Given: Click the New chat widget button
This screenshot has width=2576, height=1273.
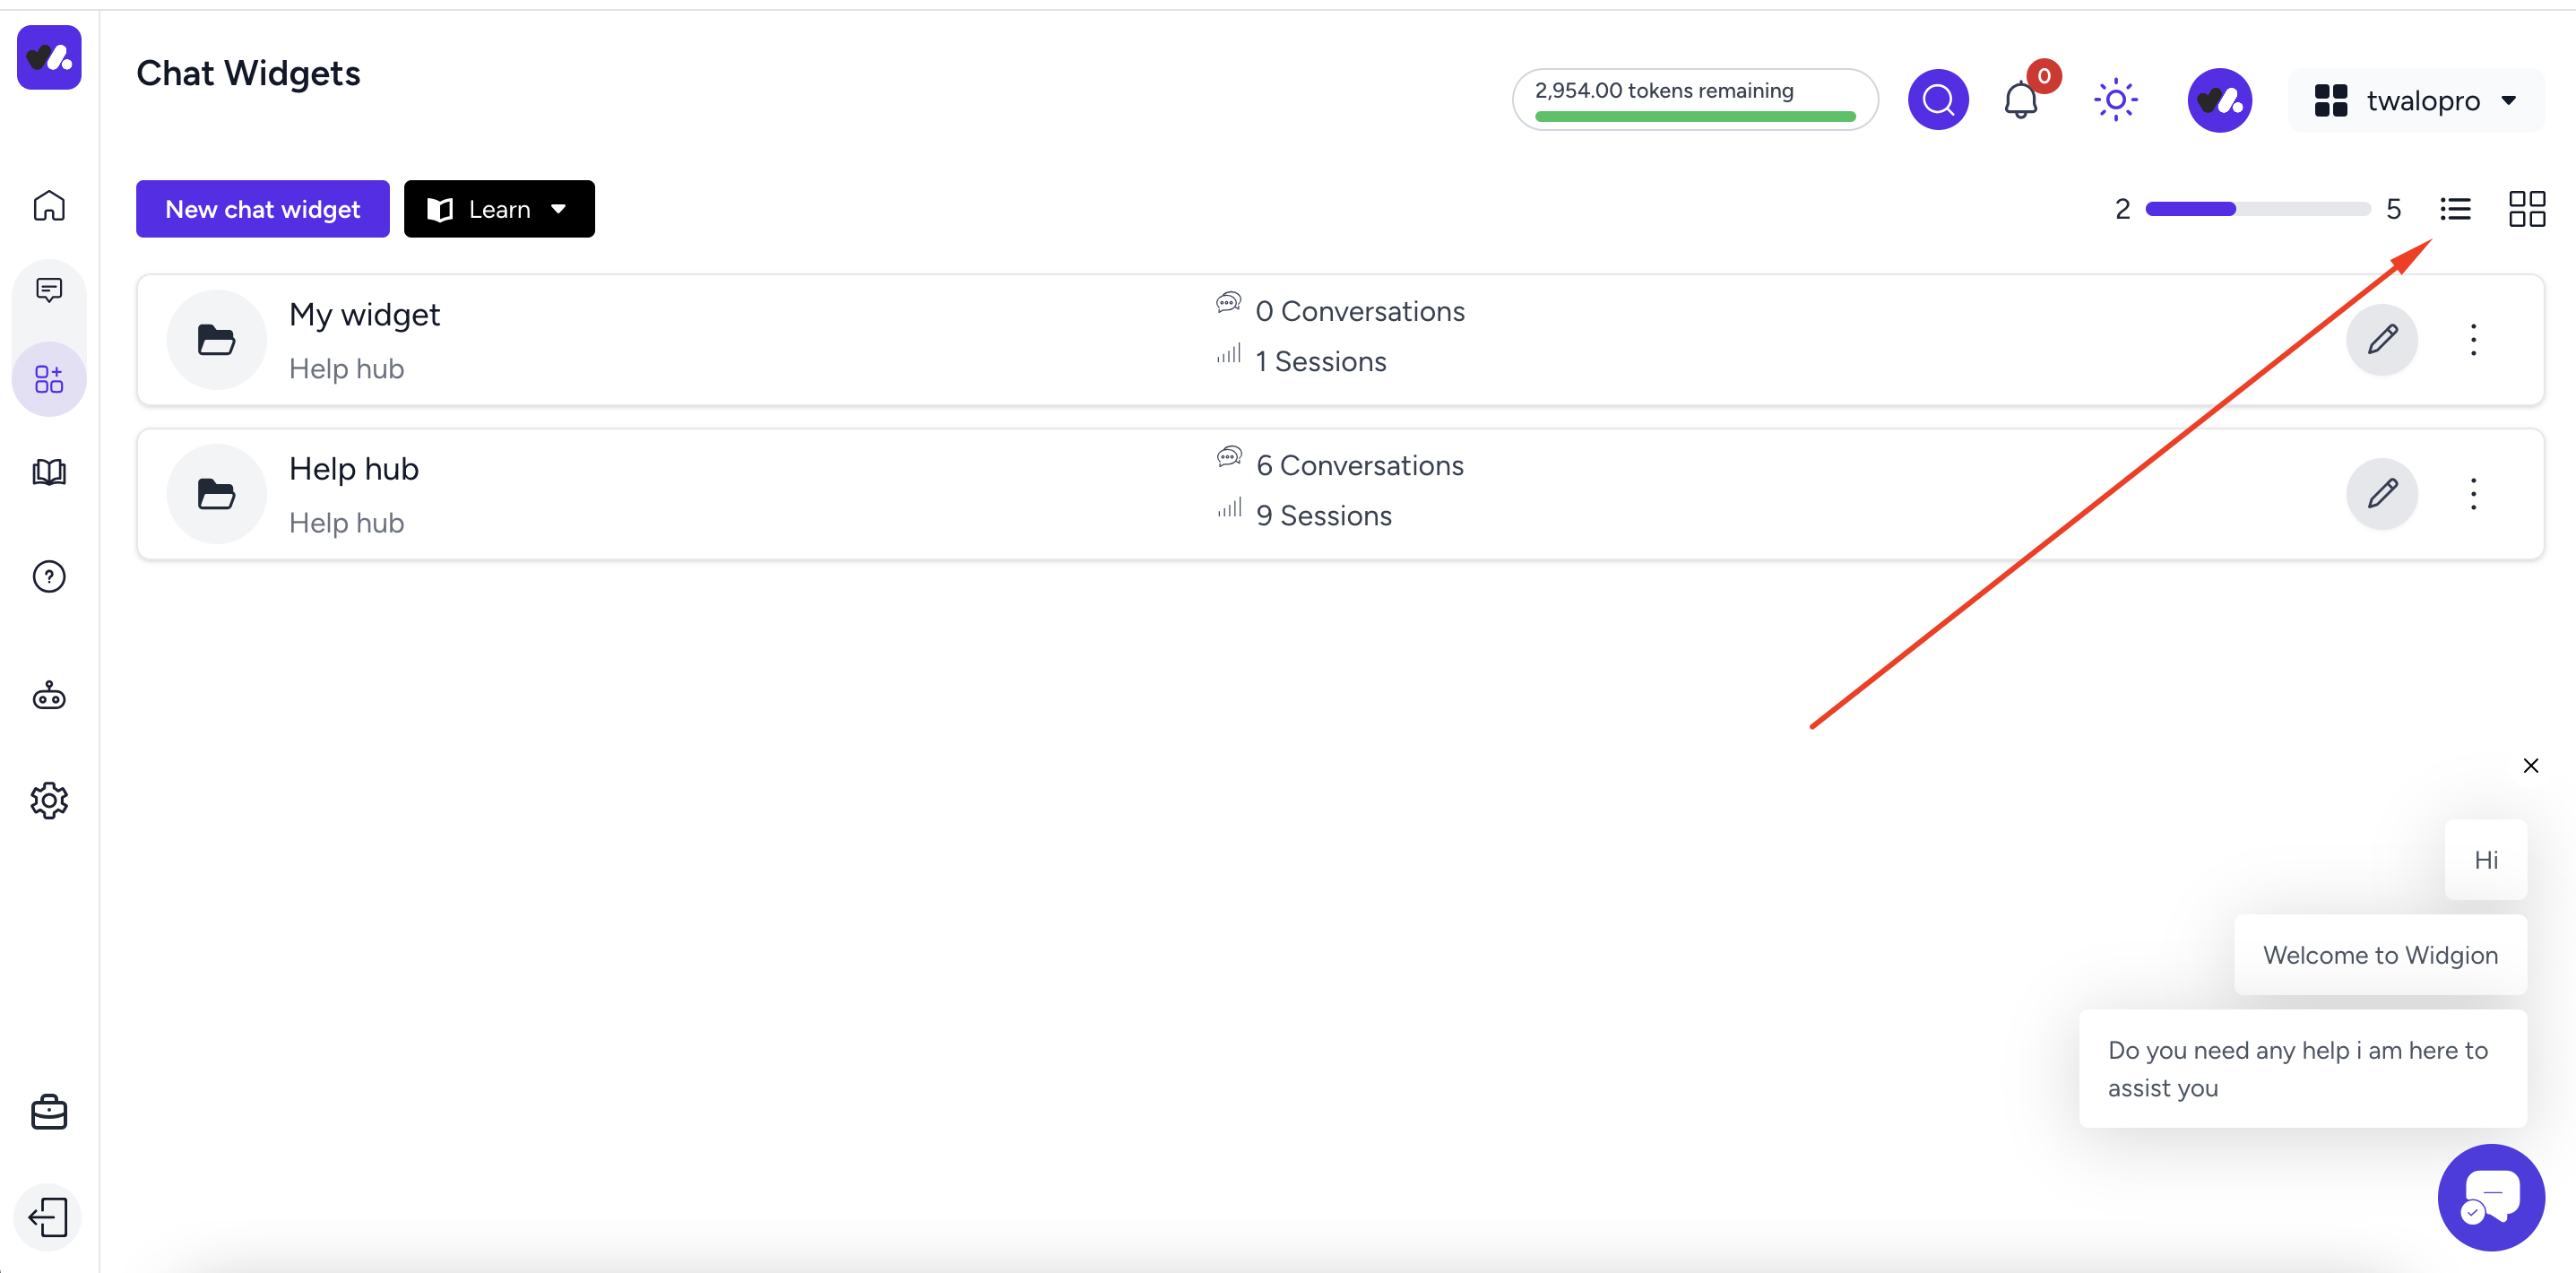Looking at the screenshot, I should (262, 209).
